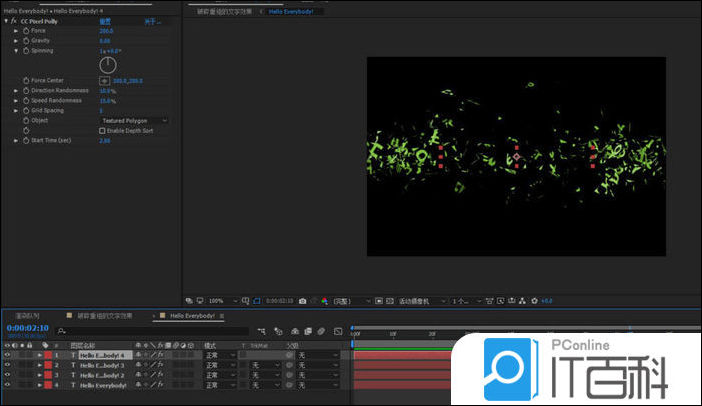The width and height of the screenshot is (702, 406).
Task: Click the Force Center crosshair point picker
Action: [104, 80]
